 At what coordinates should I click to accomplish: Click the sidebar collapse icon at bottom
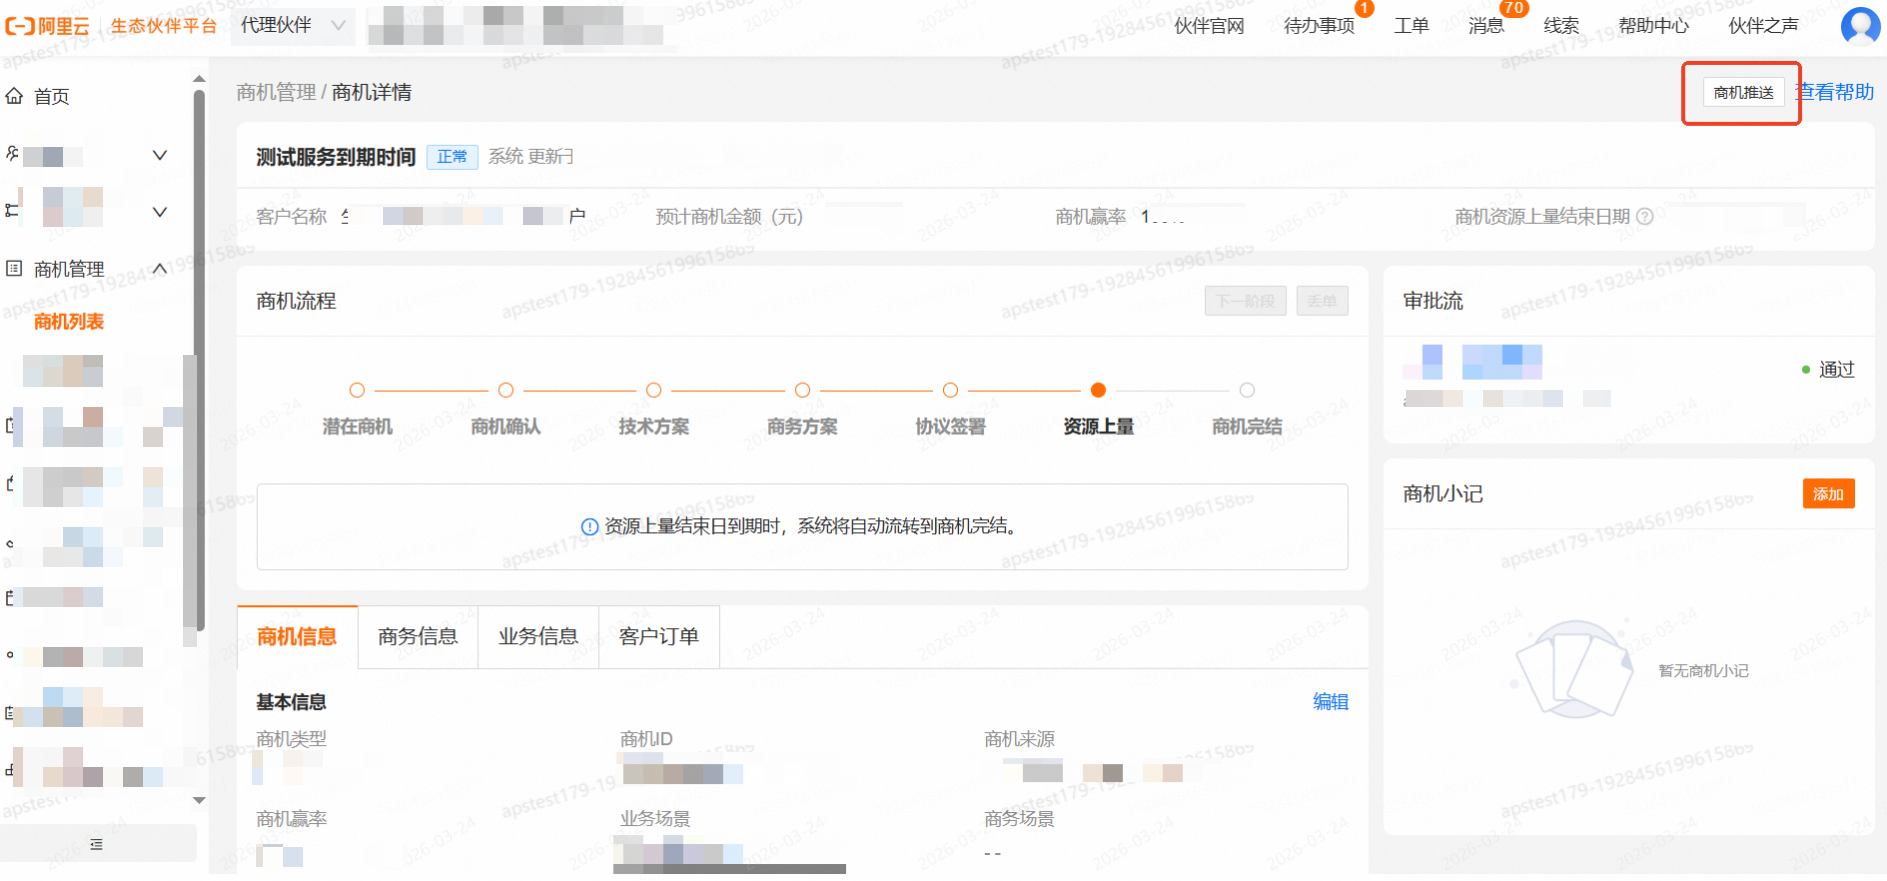pyautogui.click(x=96, y=844)
